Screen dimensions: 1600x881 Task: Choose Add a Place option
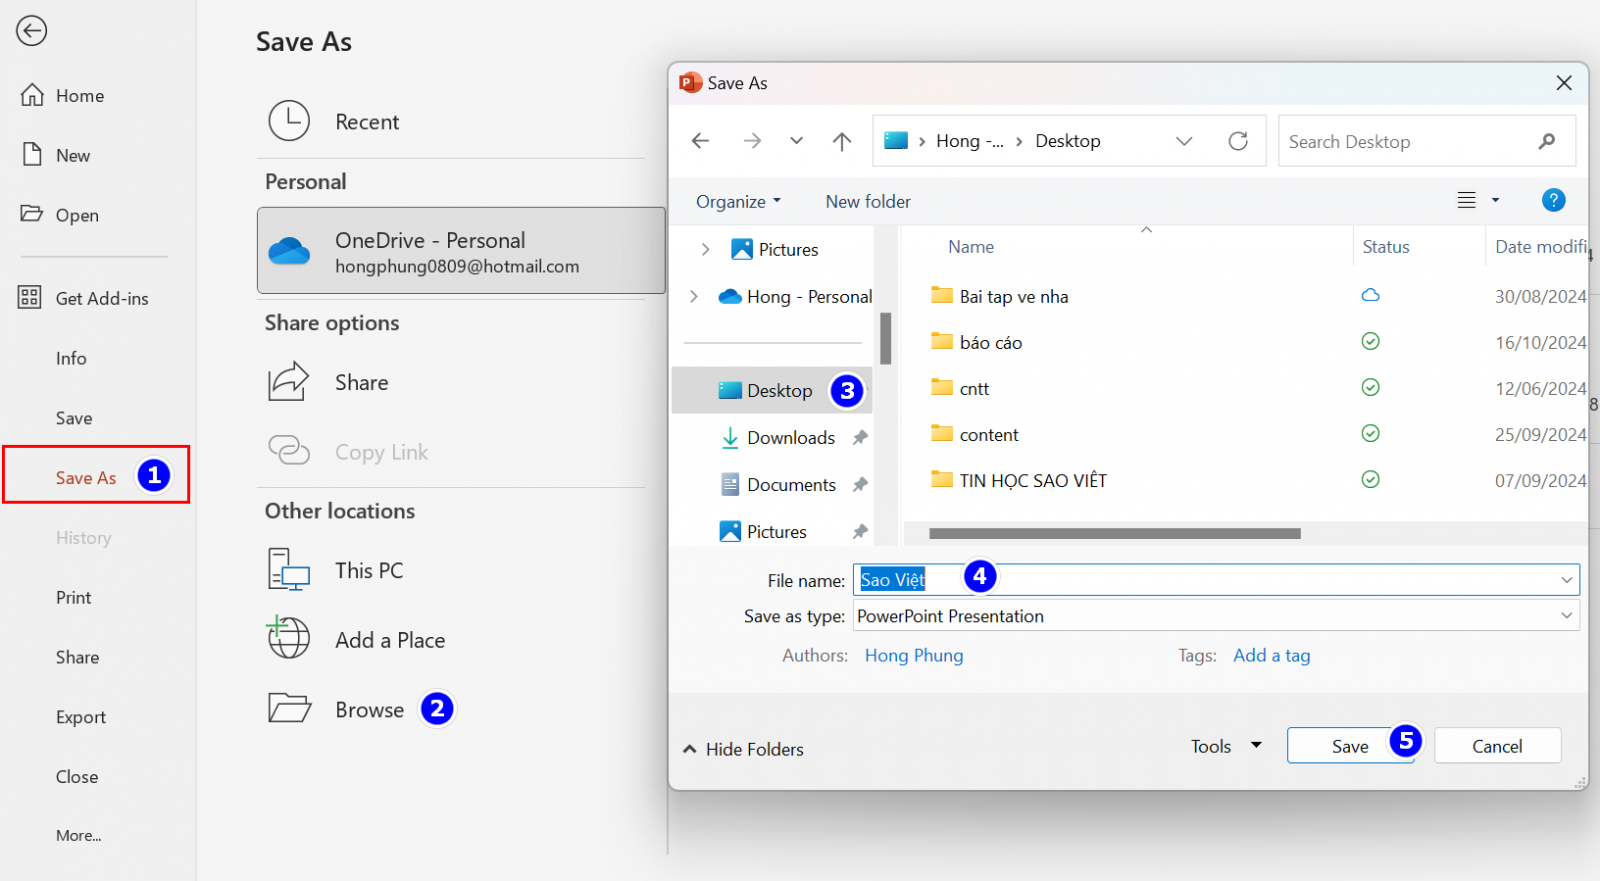click(389, 641)
